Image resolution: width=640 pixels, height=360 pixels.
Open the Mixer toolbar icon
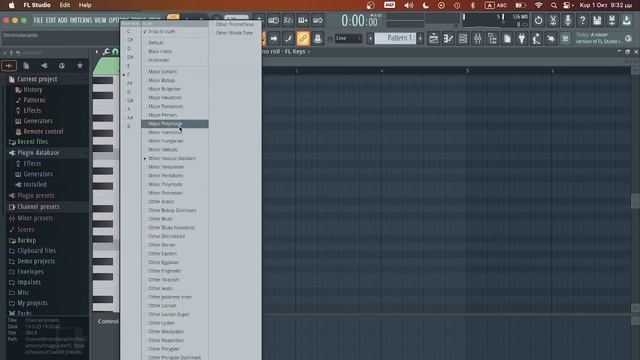tap(478, 39)
